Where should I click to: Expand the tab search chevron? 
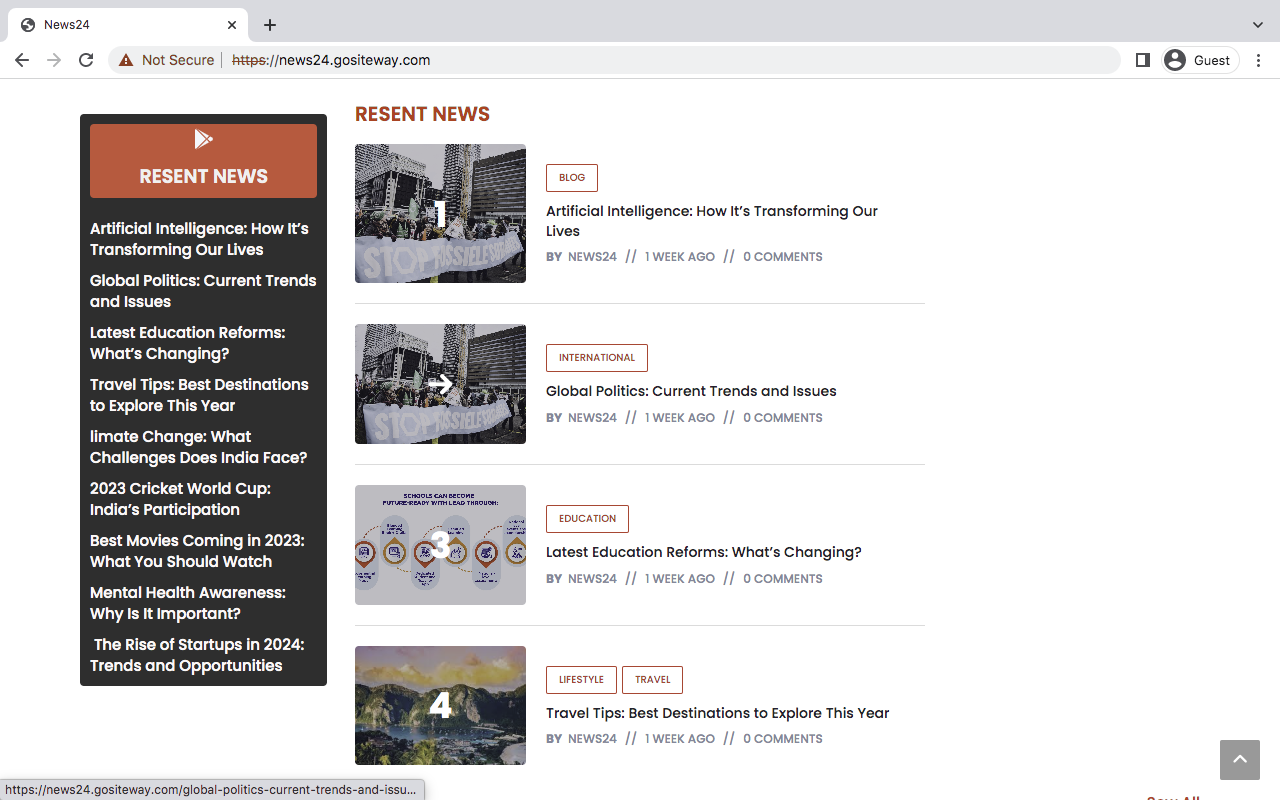click(1258, 25)
